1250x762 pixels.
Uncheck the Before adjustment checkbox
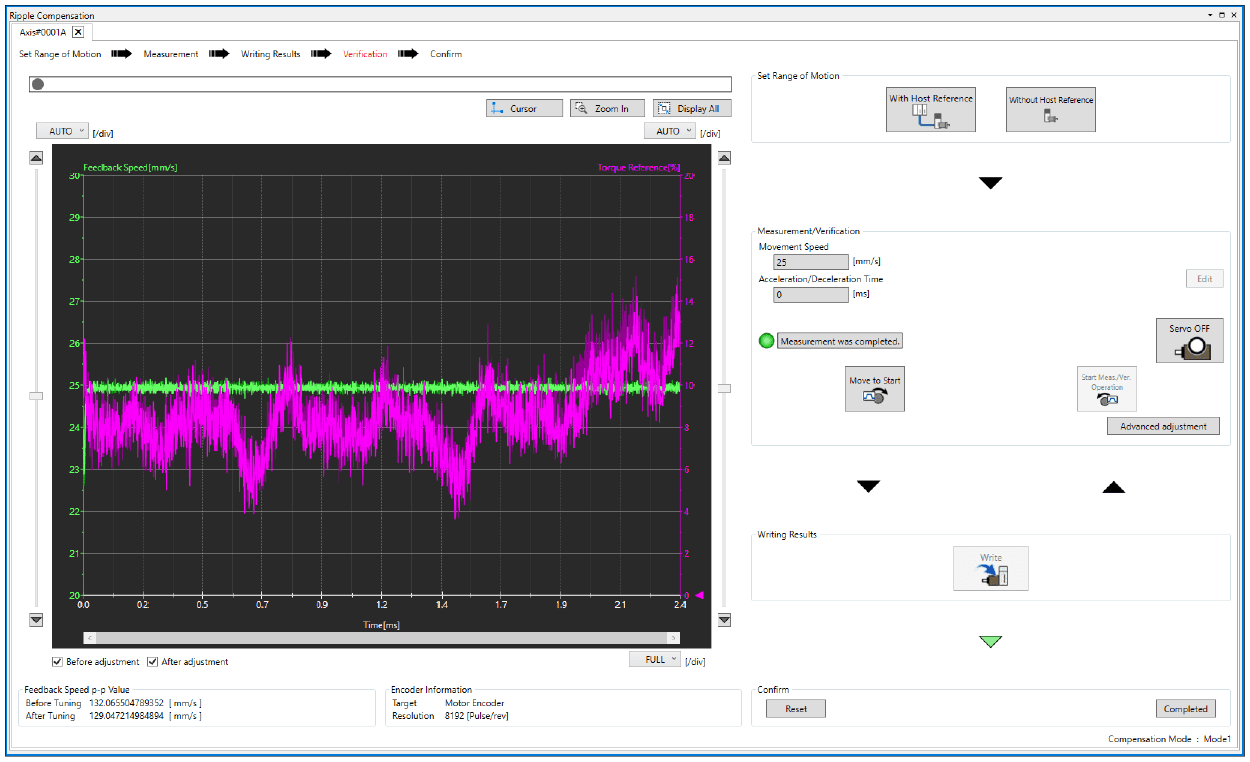pyautogui.click(x=58, y=662)
